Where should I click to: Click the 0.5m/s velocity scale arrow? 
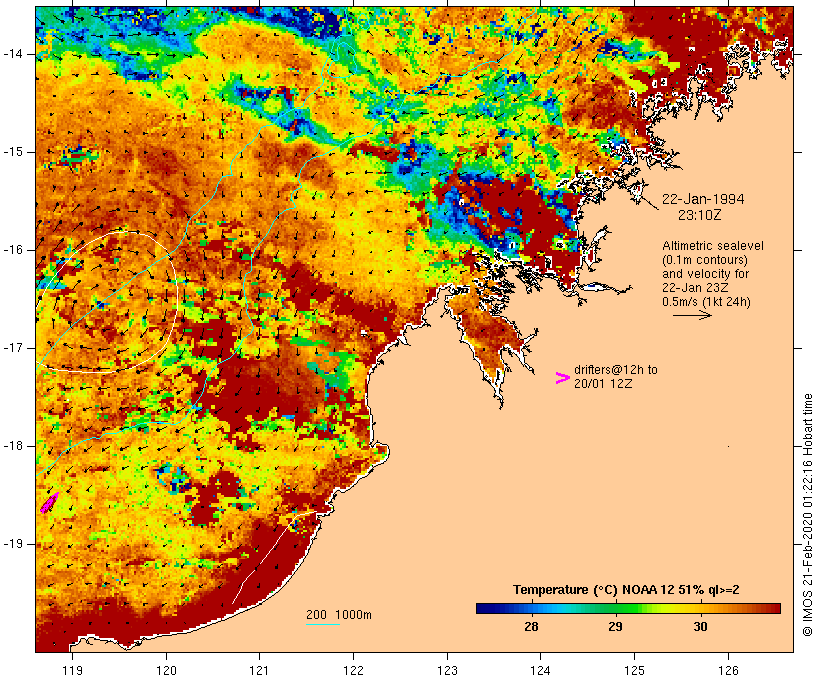pos(692,315)
